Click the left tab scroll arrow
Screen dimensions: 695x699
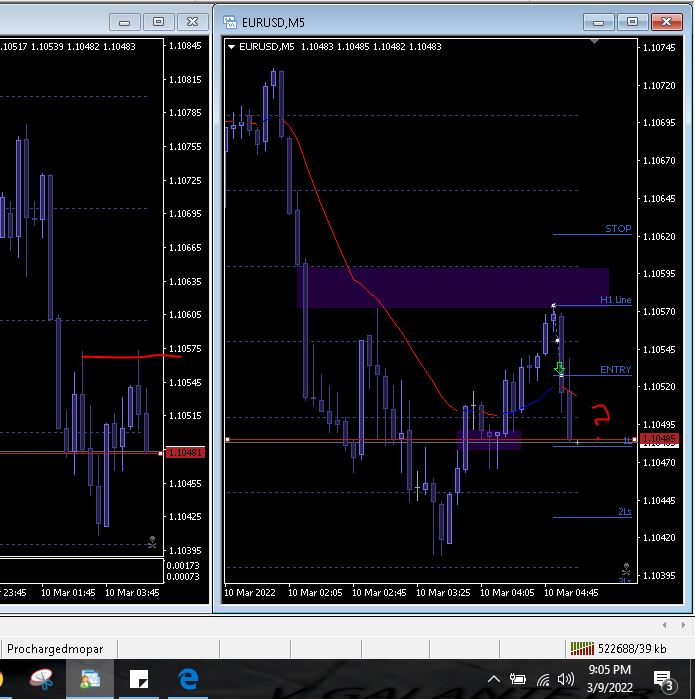point(664,625)
